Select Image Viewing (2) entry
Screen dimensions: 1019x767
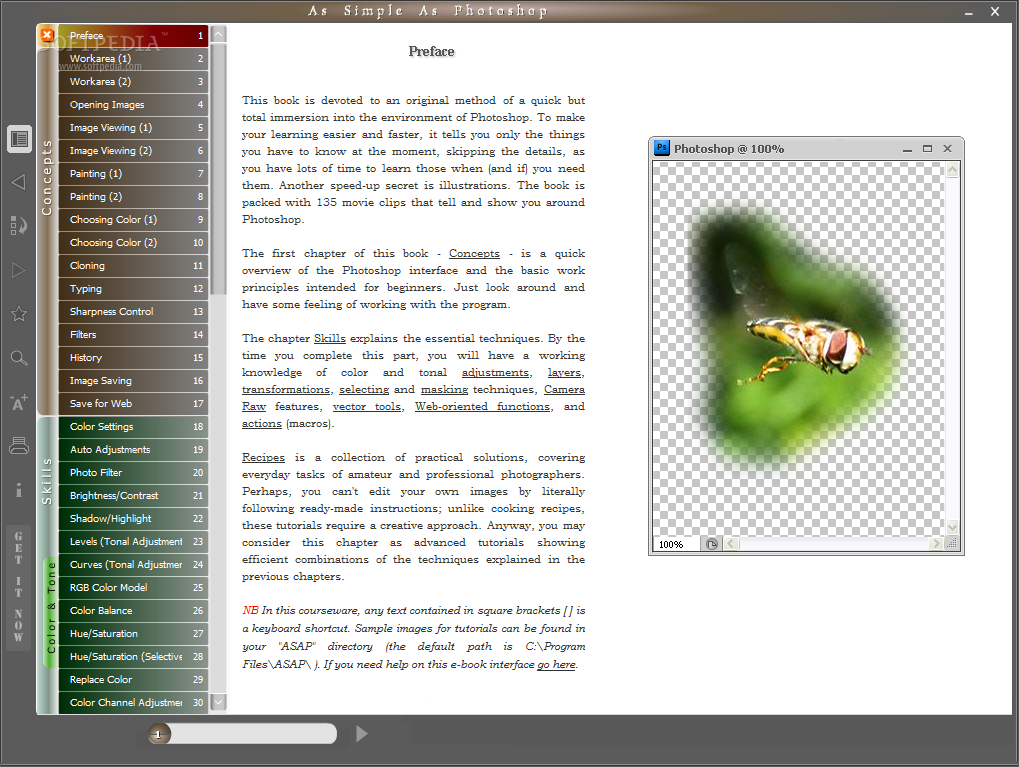click(x=133, y=151)
